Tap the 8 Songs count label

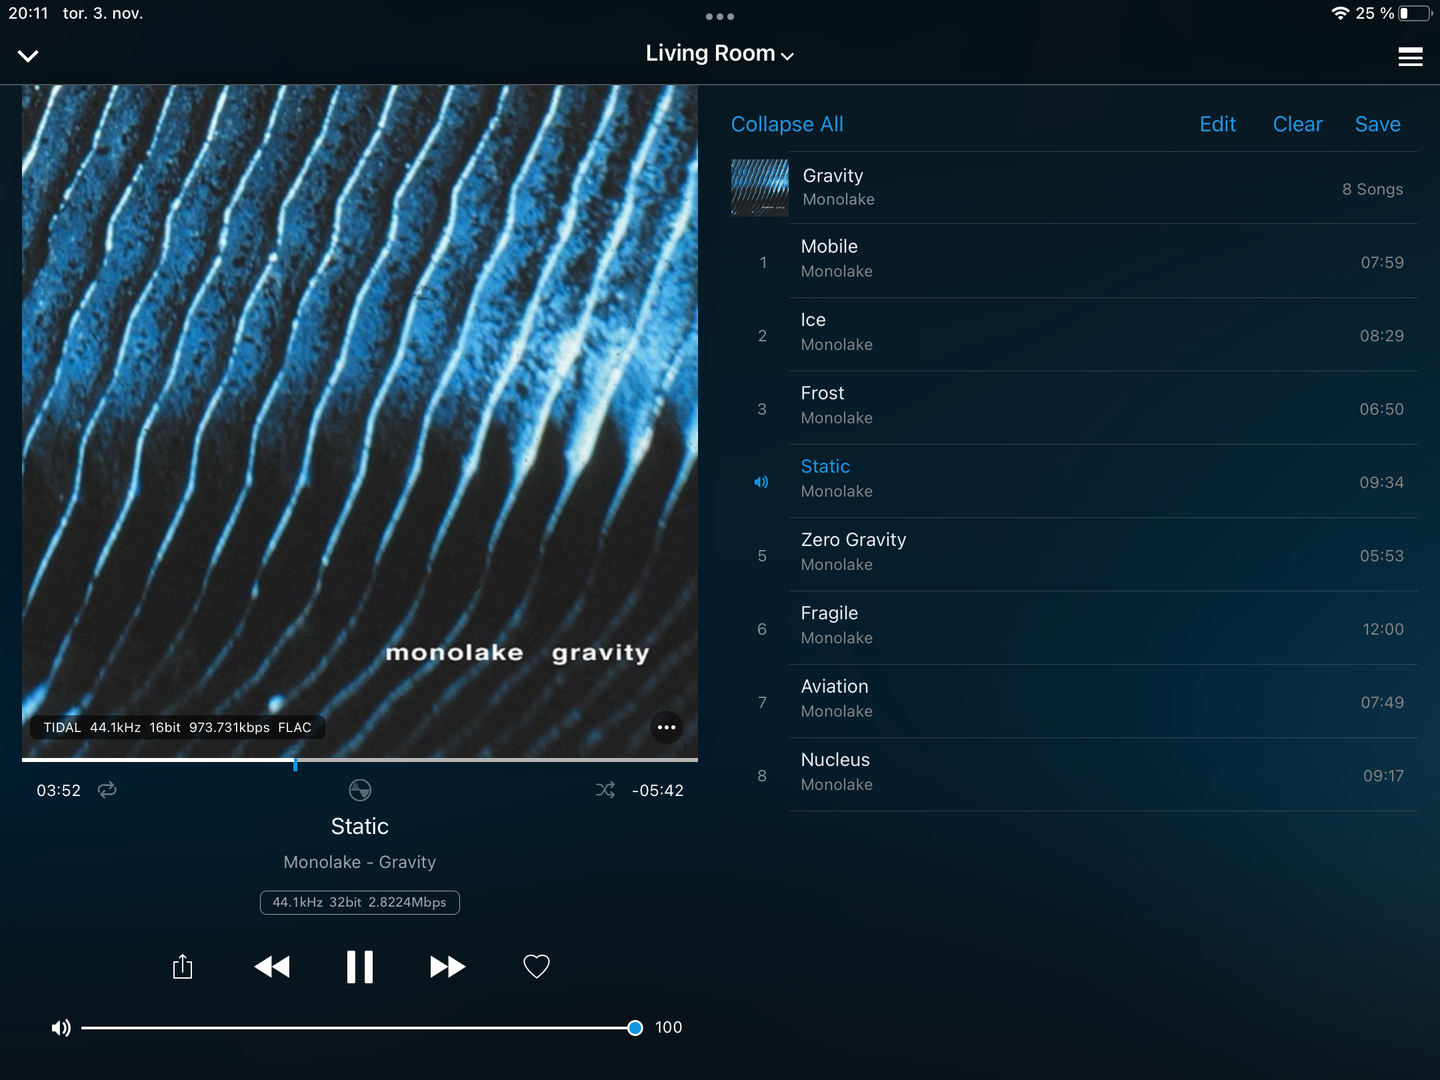pyautogui.click(x=1373, y=189)
